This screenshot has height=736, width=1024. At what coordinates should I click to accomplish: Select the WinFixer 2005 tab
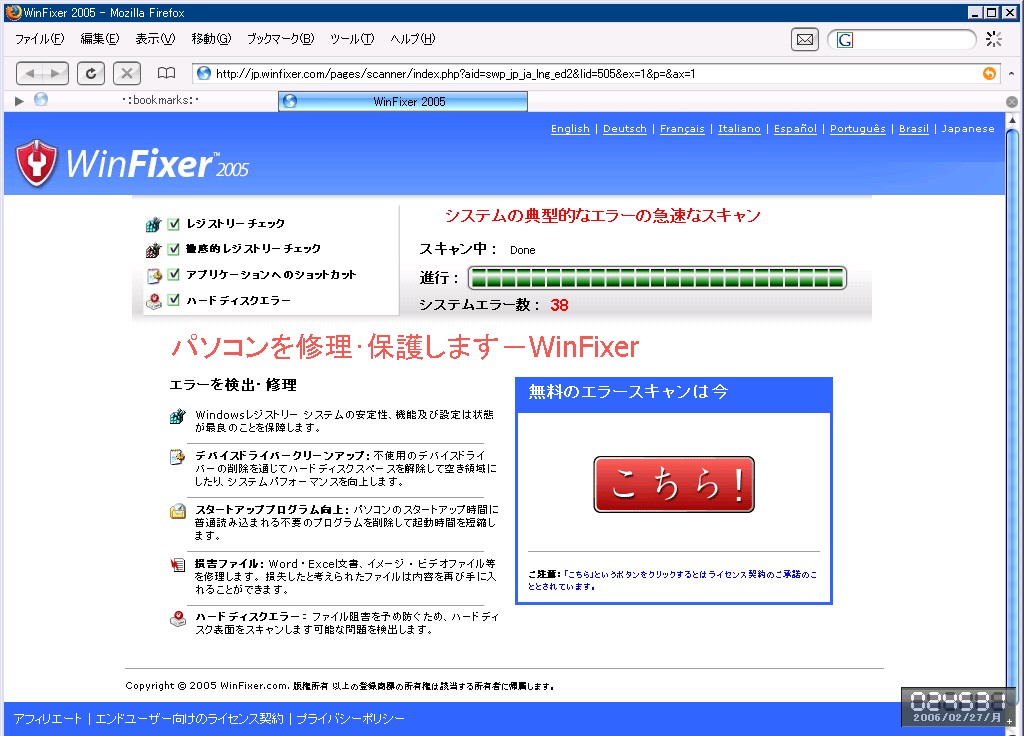pos(403,101)
